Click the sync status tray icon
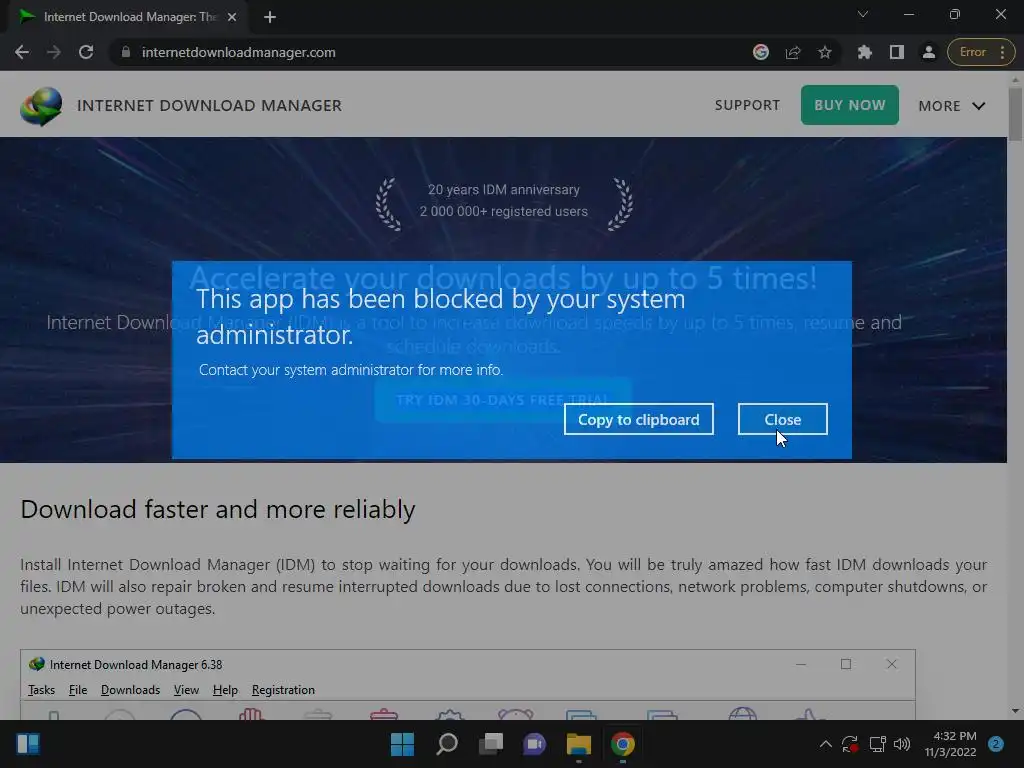Screen dimensions: 1024x768 click(x=850, y=744)
